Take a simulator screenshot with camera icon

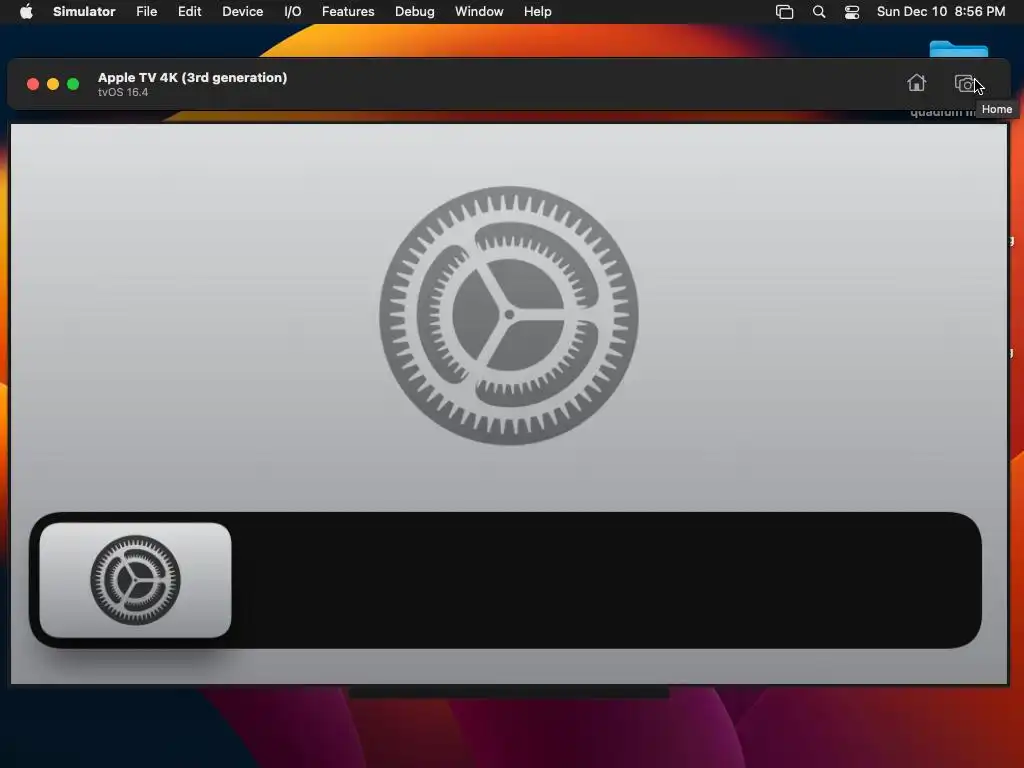[x=965, y=84]
